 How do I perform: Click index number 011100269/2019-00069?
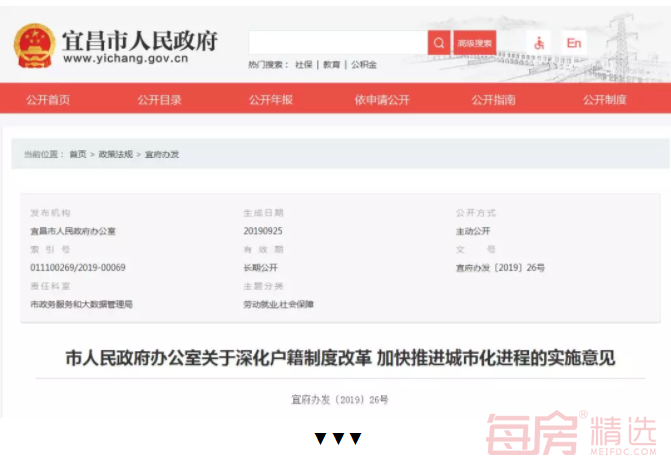pos(78,268)
